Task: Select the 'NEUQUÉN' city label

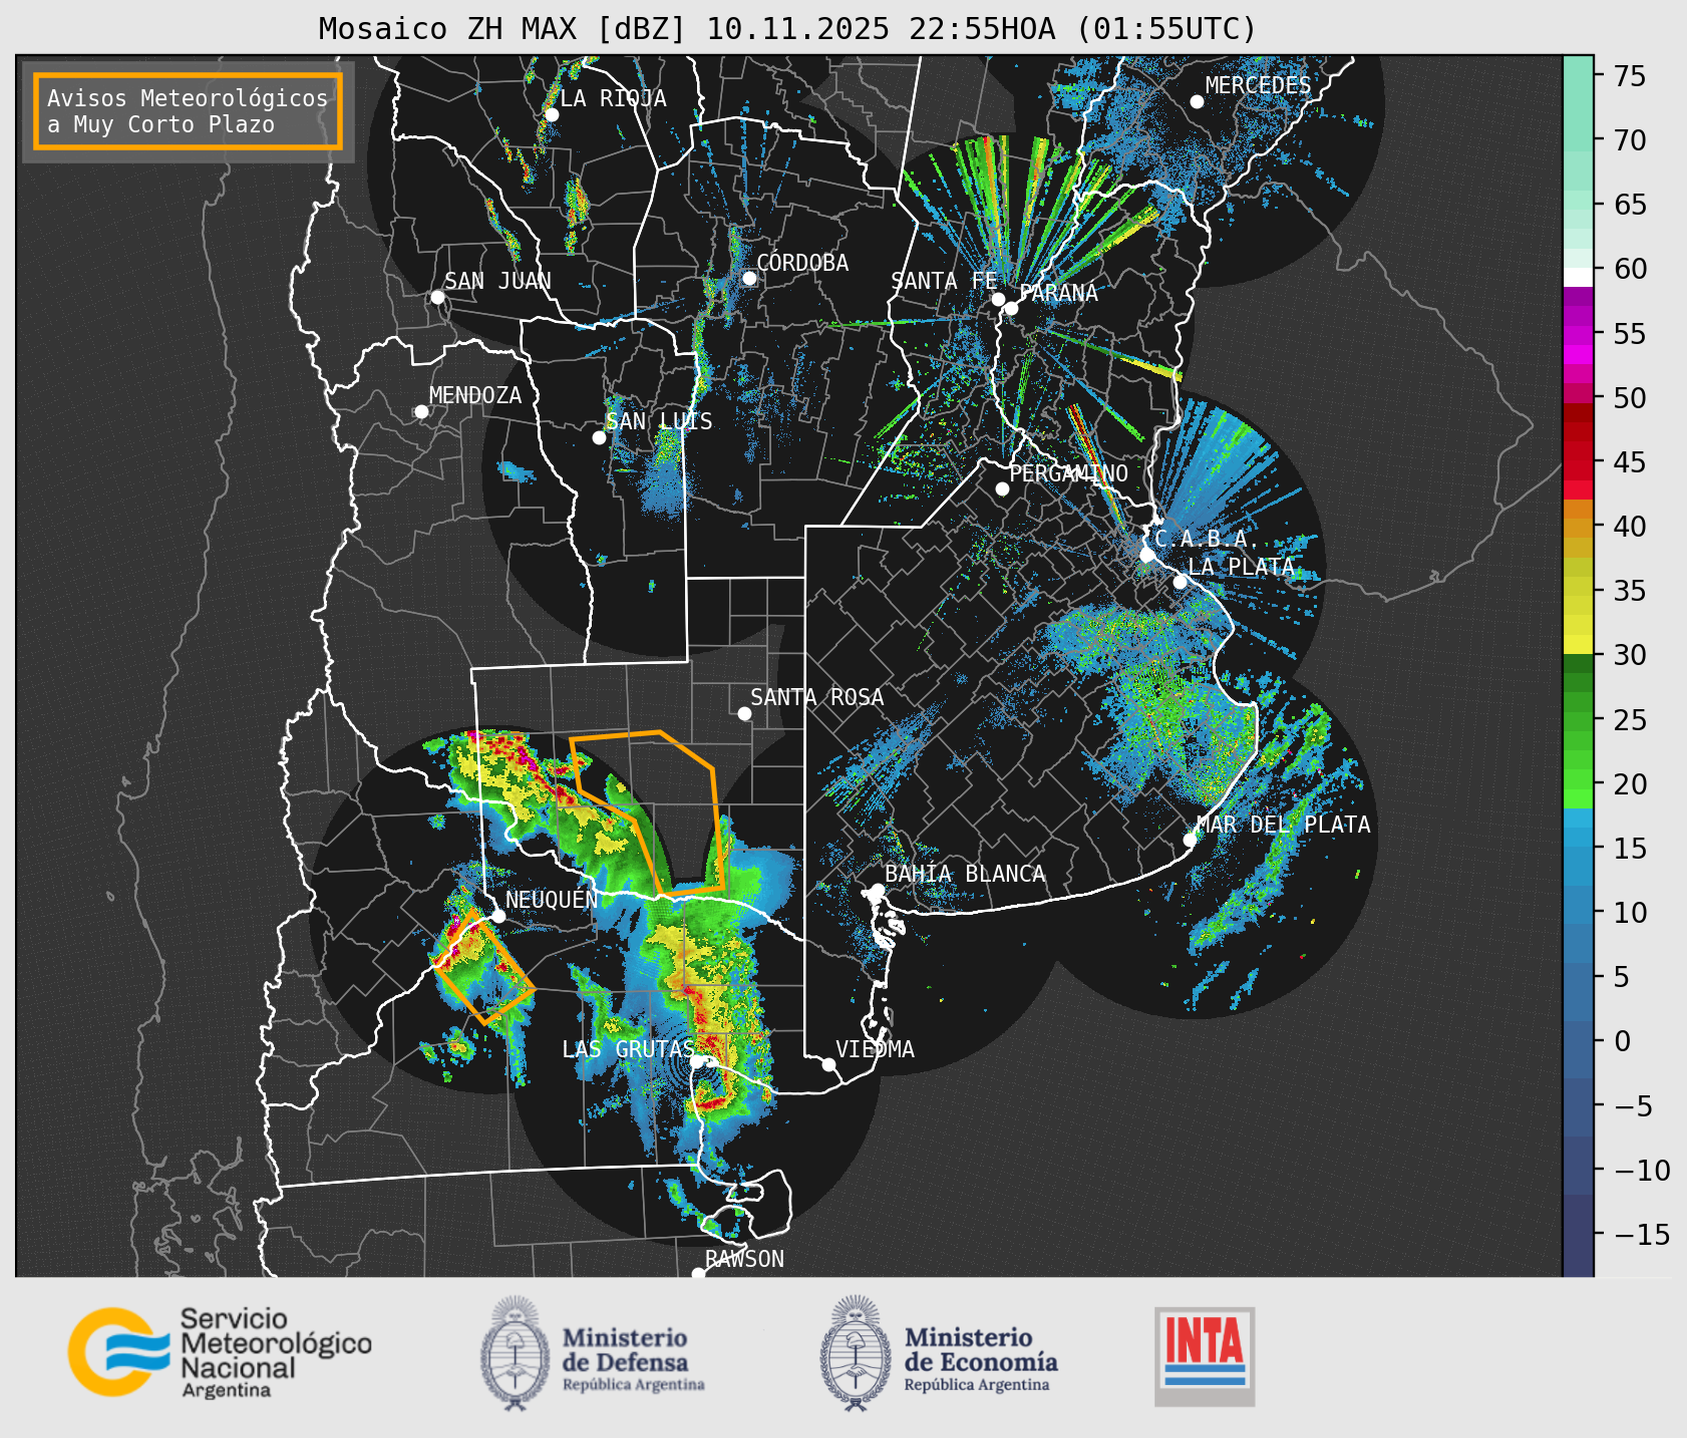Action: pyautogui.click(x=552, y=899)
